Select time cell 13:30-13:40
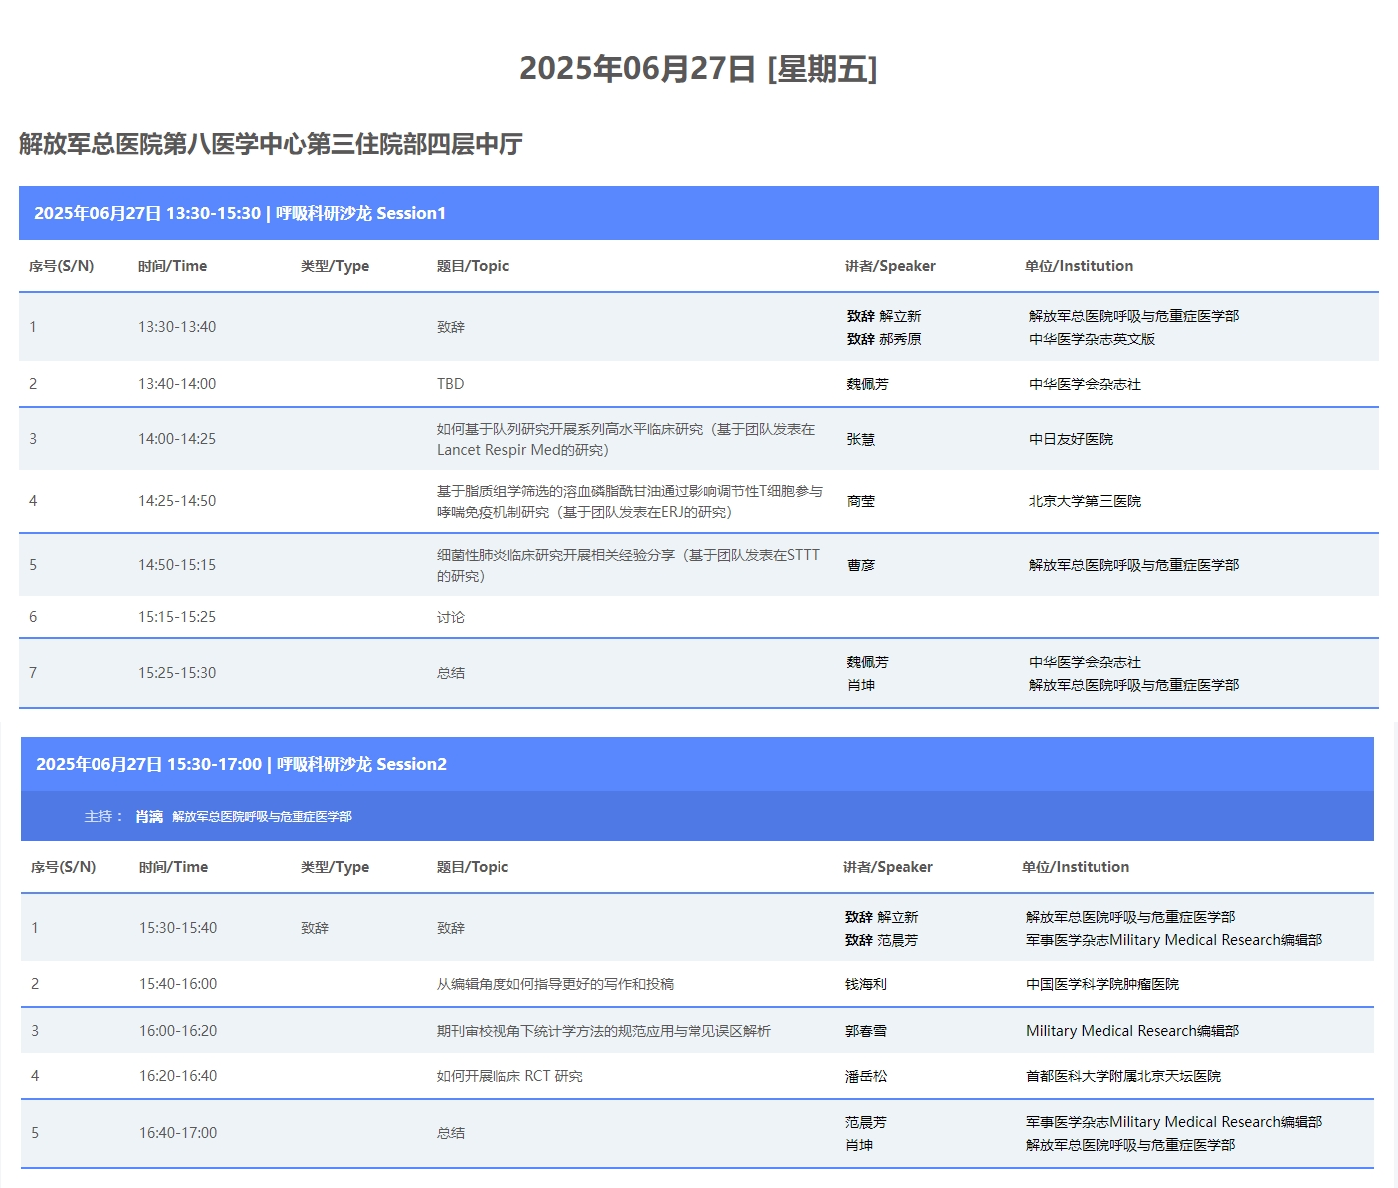 (177, 327)
